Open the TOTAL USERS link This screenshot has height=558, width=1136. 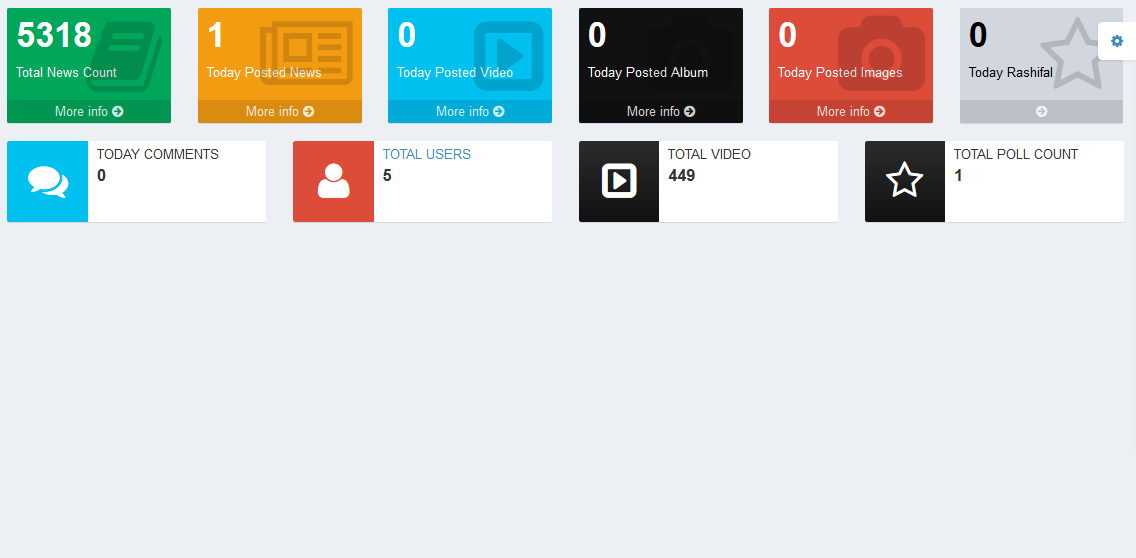coord(427,154)
